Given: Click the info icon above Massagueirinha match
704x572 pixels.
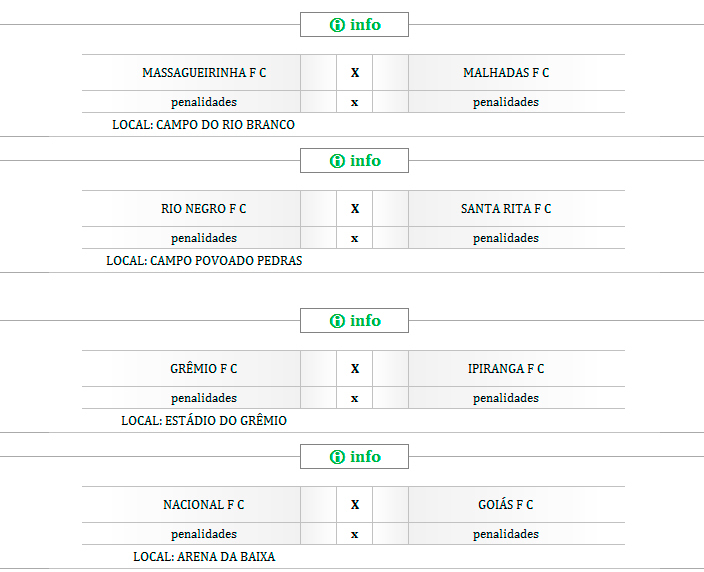Looking at the screenshot, I should coord(337,25).
